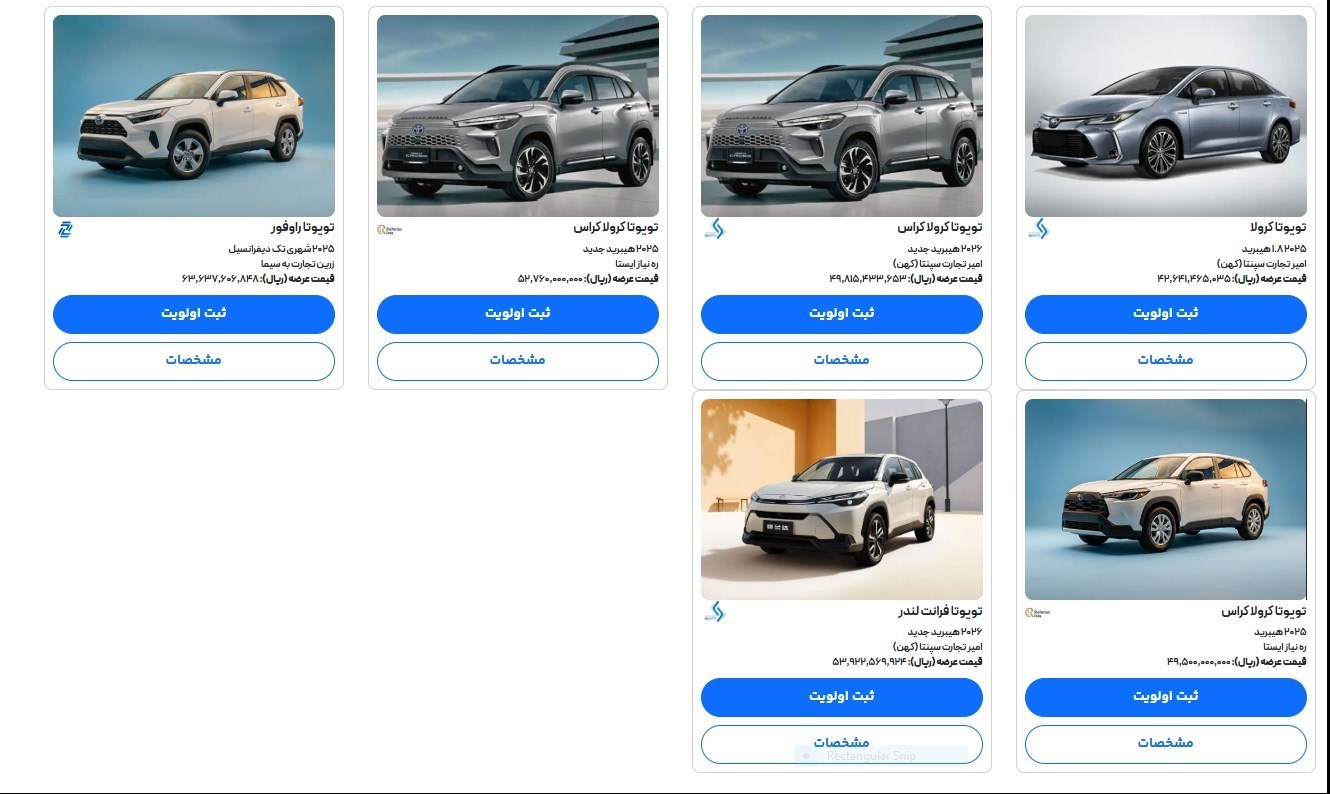Open مشخصات for the Corolla Cross 2026 hybrid
Screen dimensions: 1330x794
842,361
